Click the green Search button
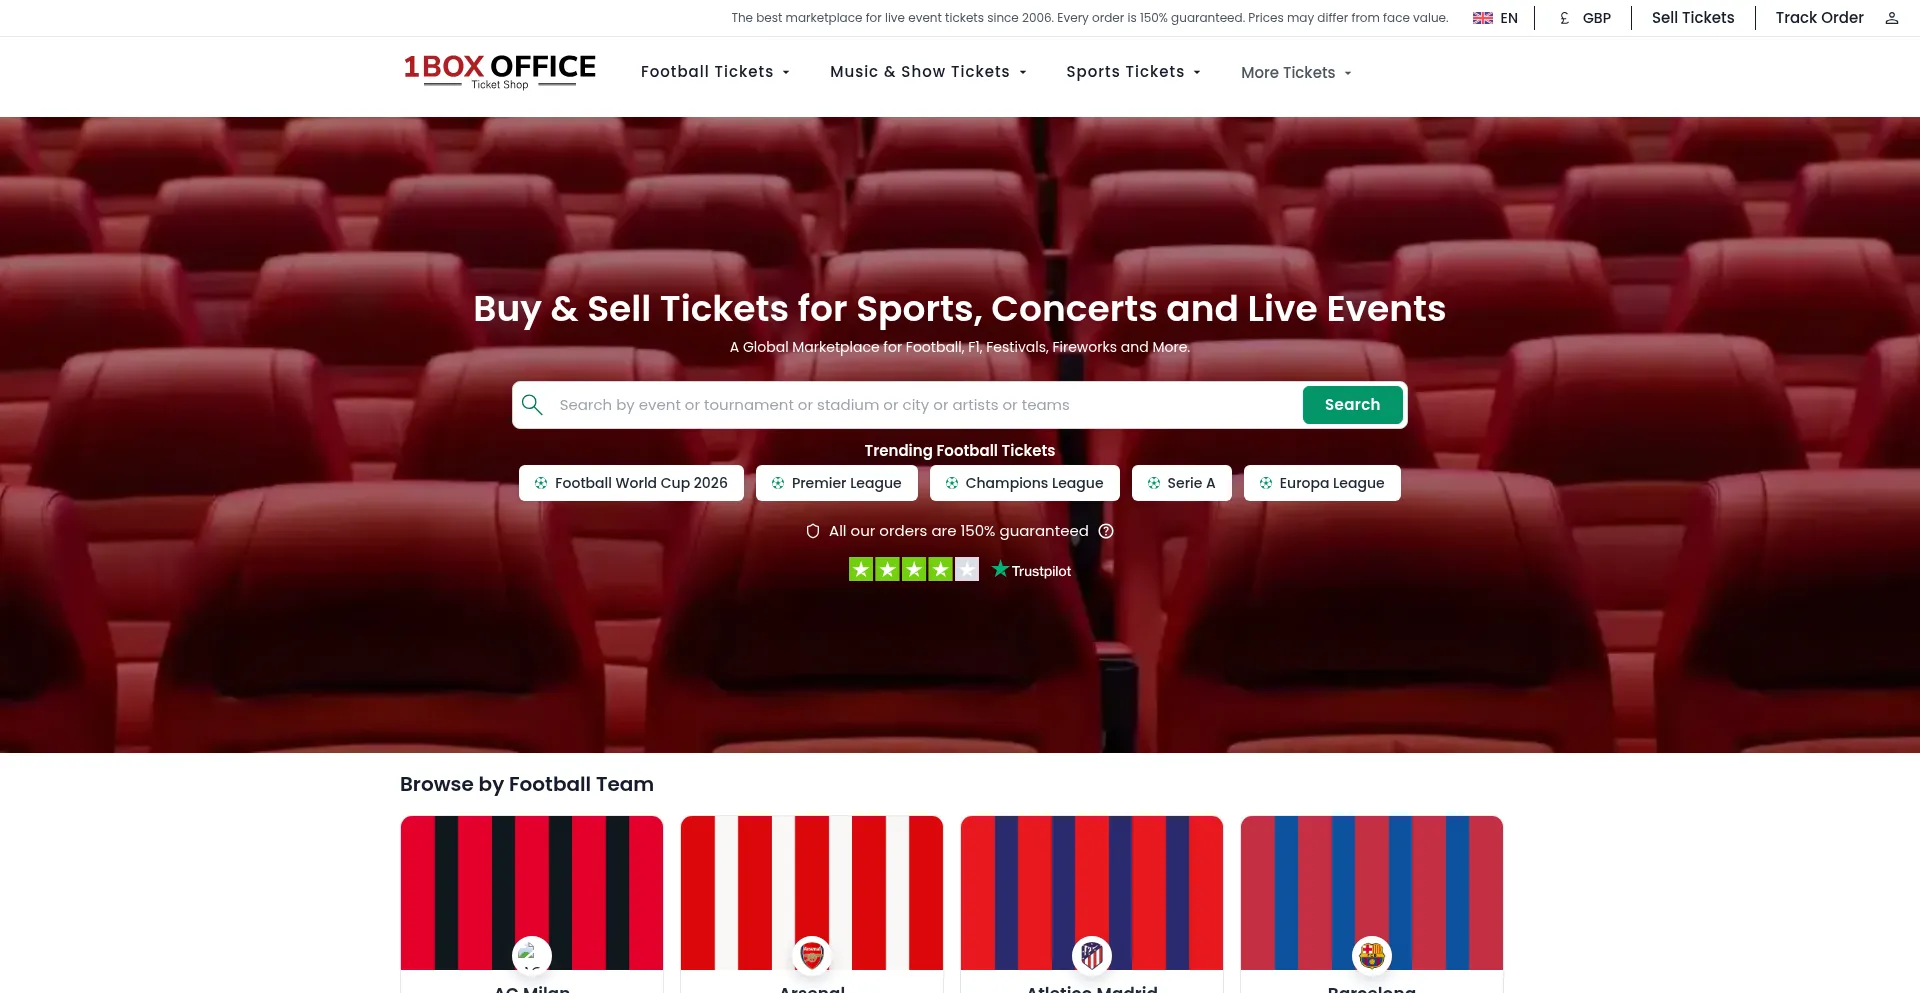 [1352, 405]
